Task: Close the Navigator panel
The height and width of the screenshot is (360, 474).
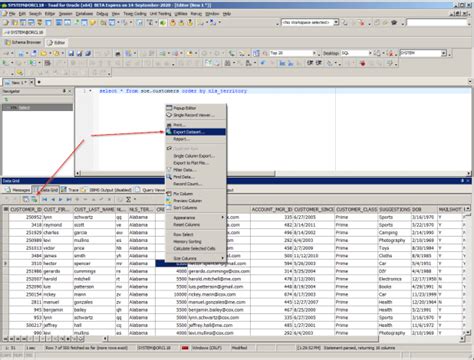Action: [70, 91]
